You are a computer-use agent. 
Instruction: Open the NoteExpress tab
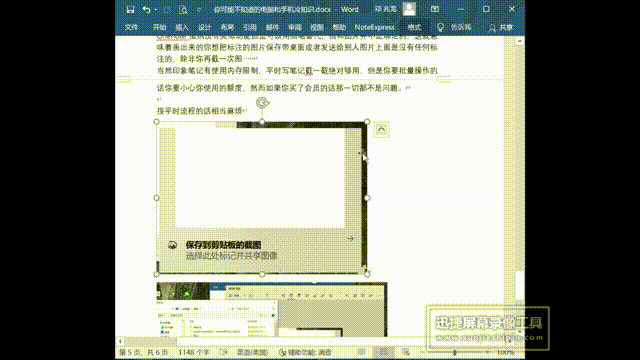pos(374,27)
